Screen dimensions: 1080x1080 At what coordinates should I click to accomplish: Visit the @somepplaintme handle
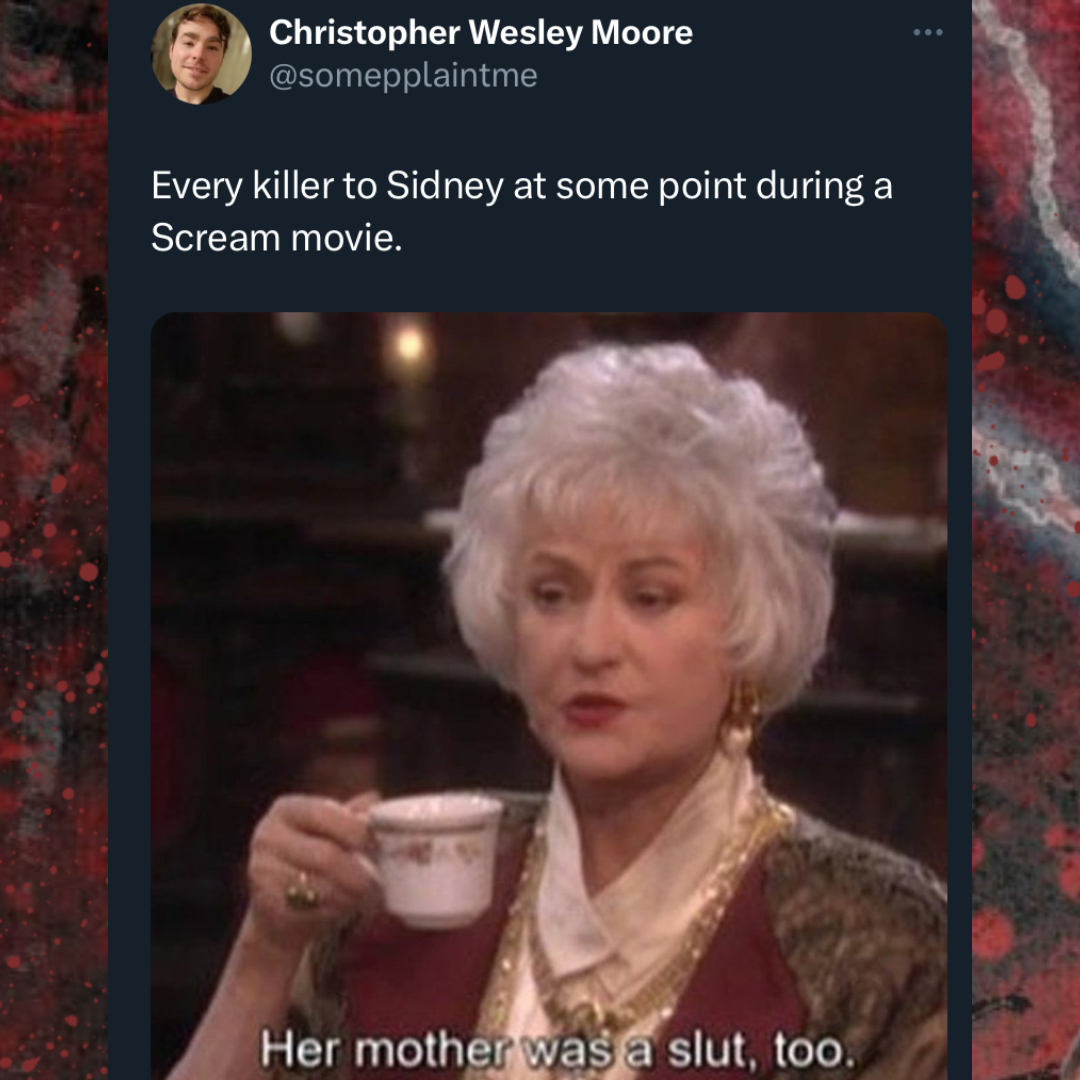click(403, 75)
